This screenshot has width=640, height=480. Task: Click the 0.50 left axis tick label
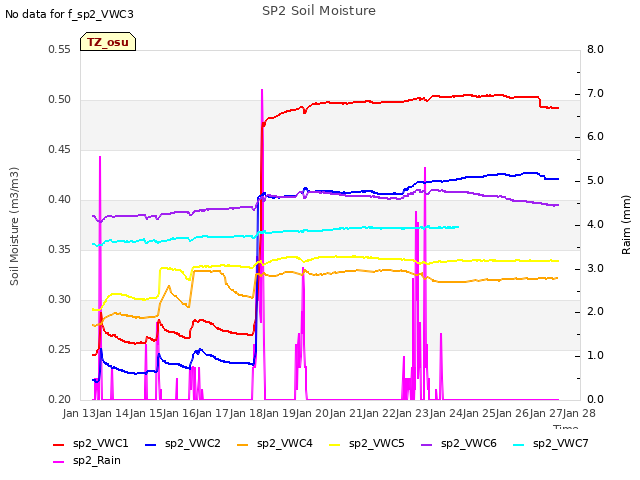pos(60,100)
